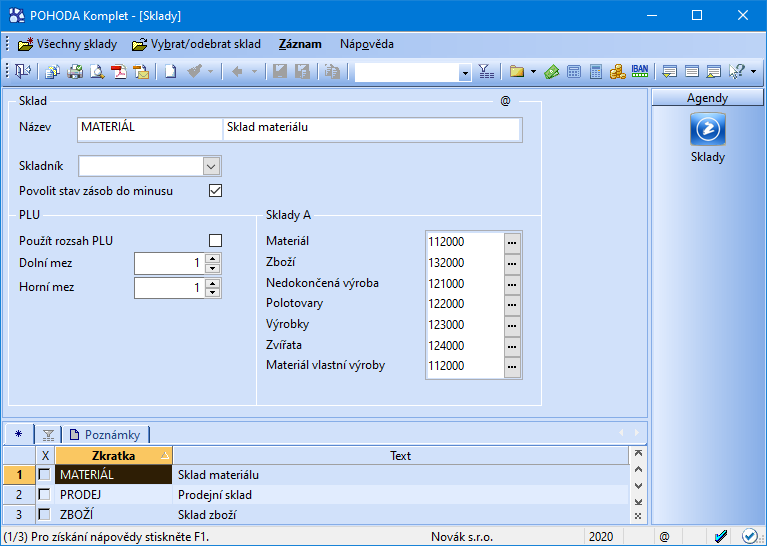Check the X box for MATERIÁL row
The height and width of the screenshot is (546, 767).
pos(45,474)
